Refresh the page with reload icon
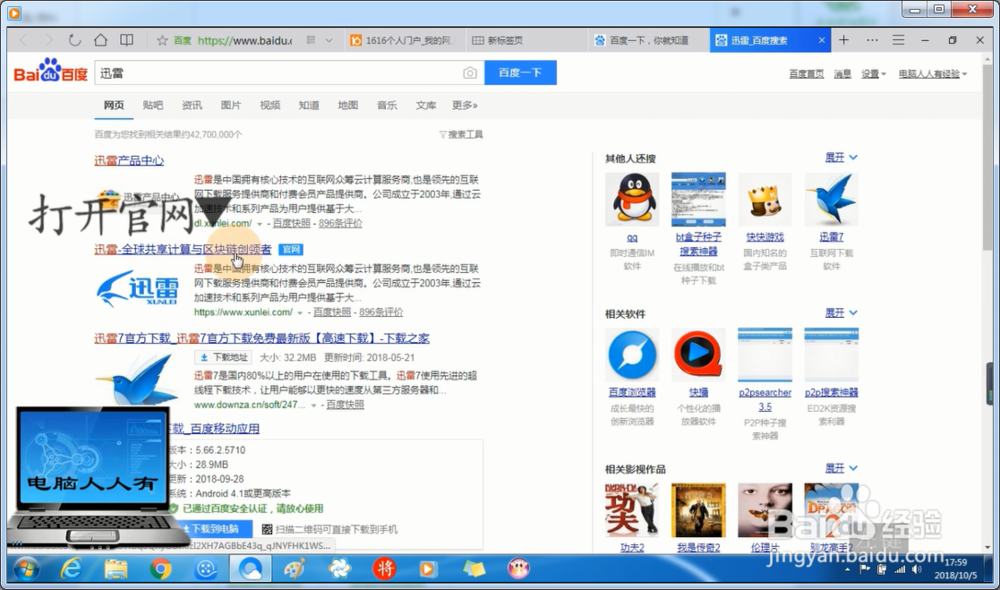 point(75,40)
